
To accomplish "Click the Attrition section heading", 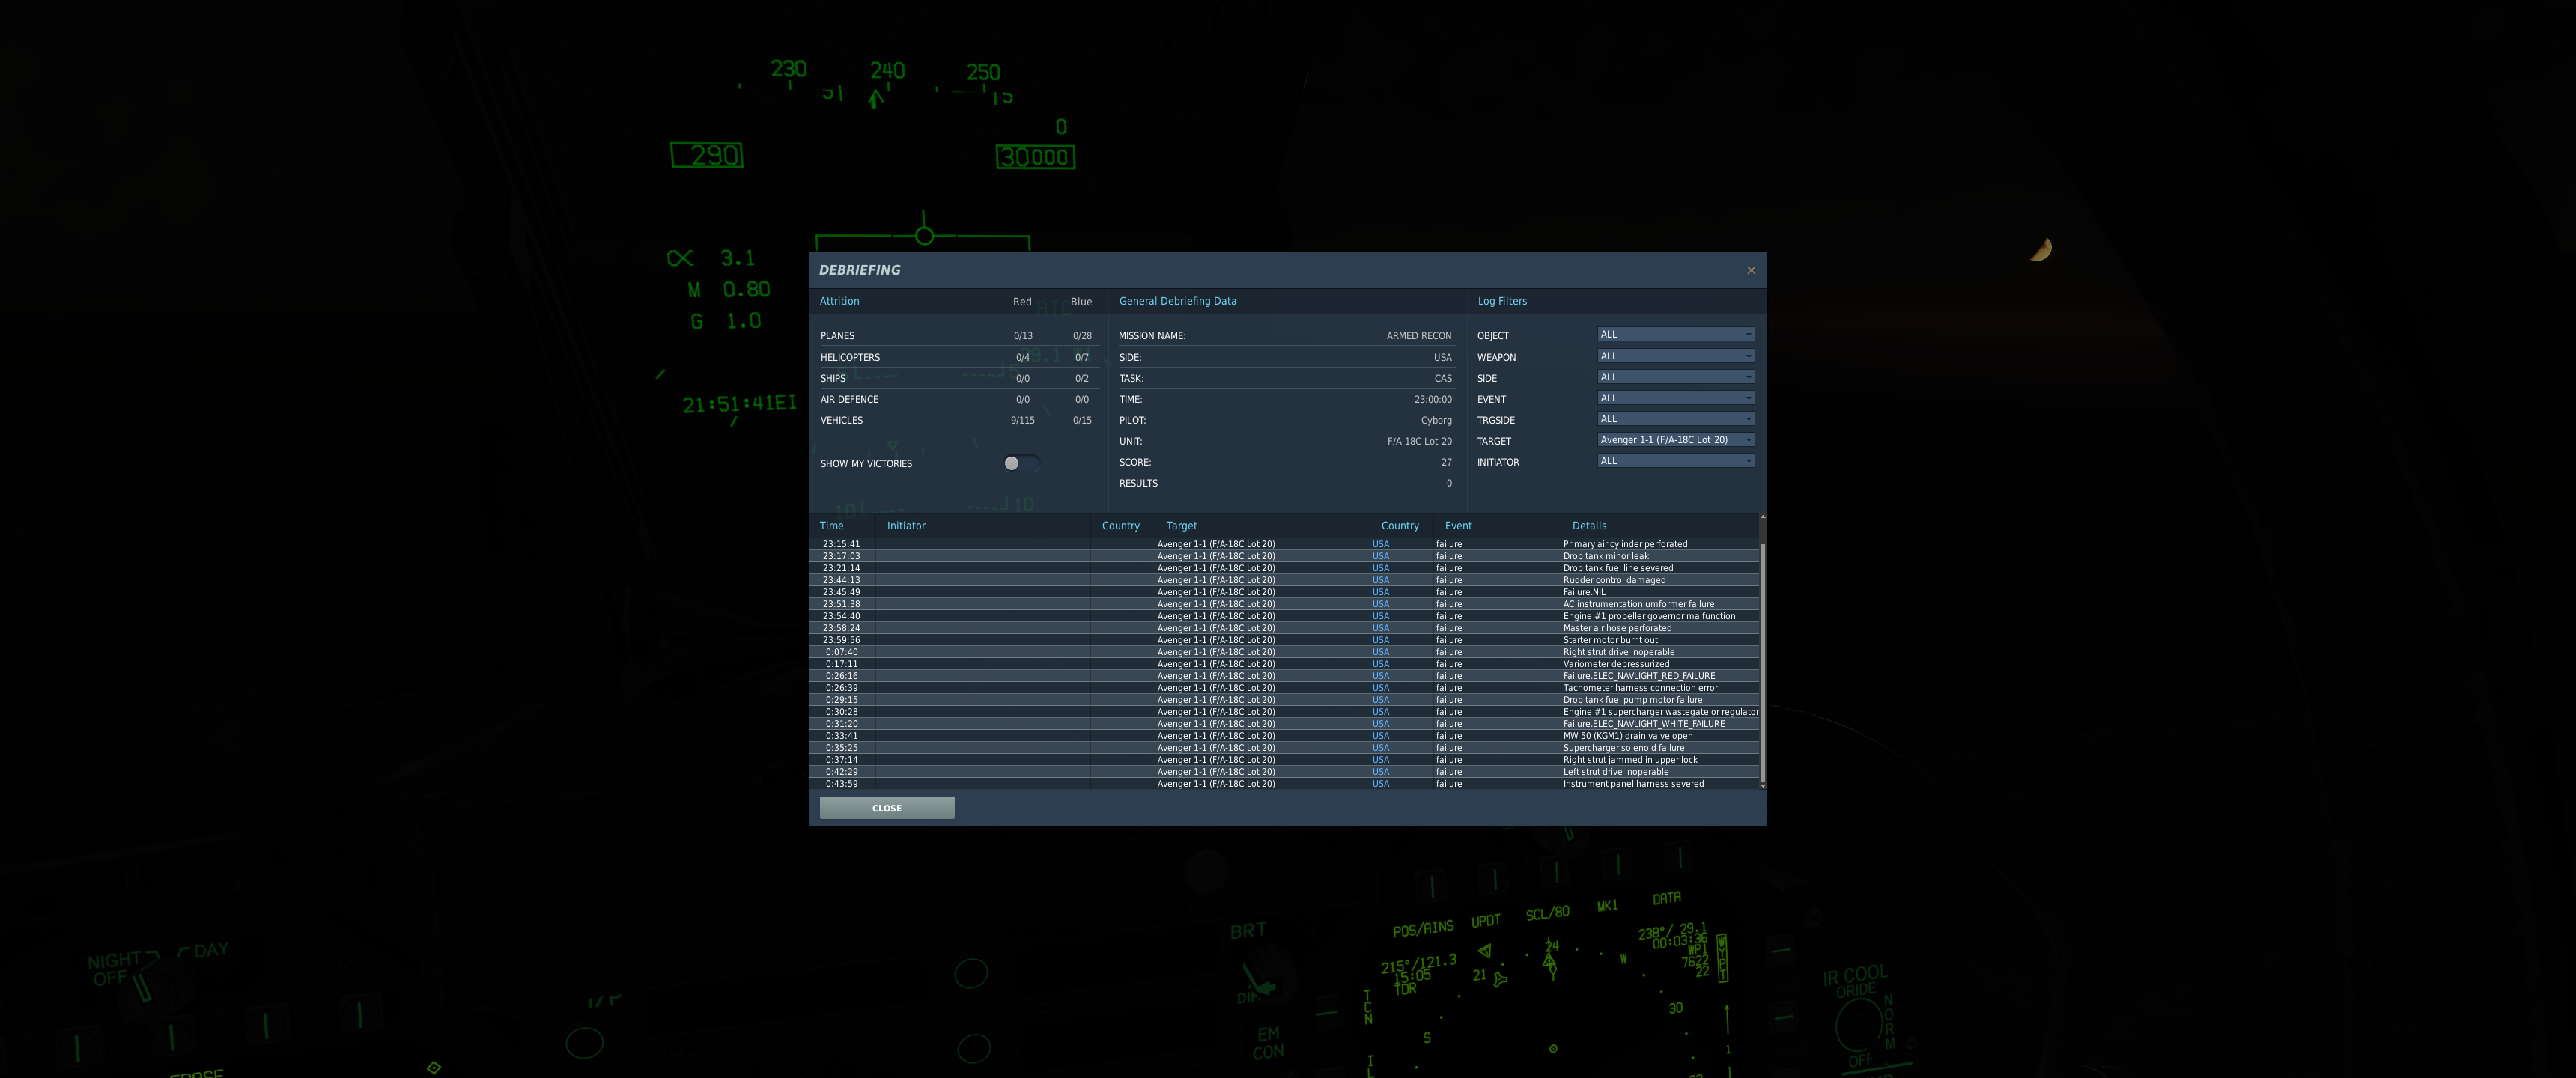I will point(839,301).
